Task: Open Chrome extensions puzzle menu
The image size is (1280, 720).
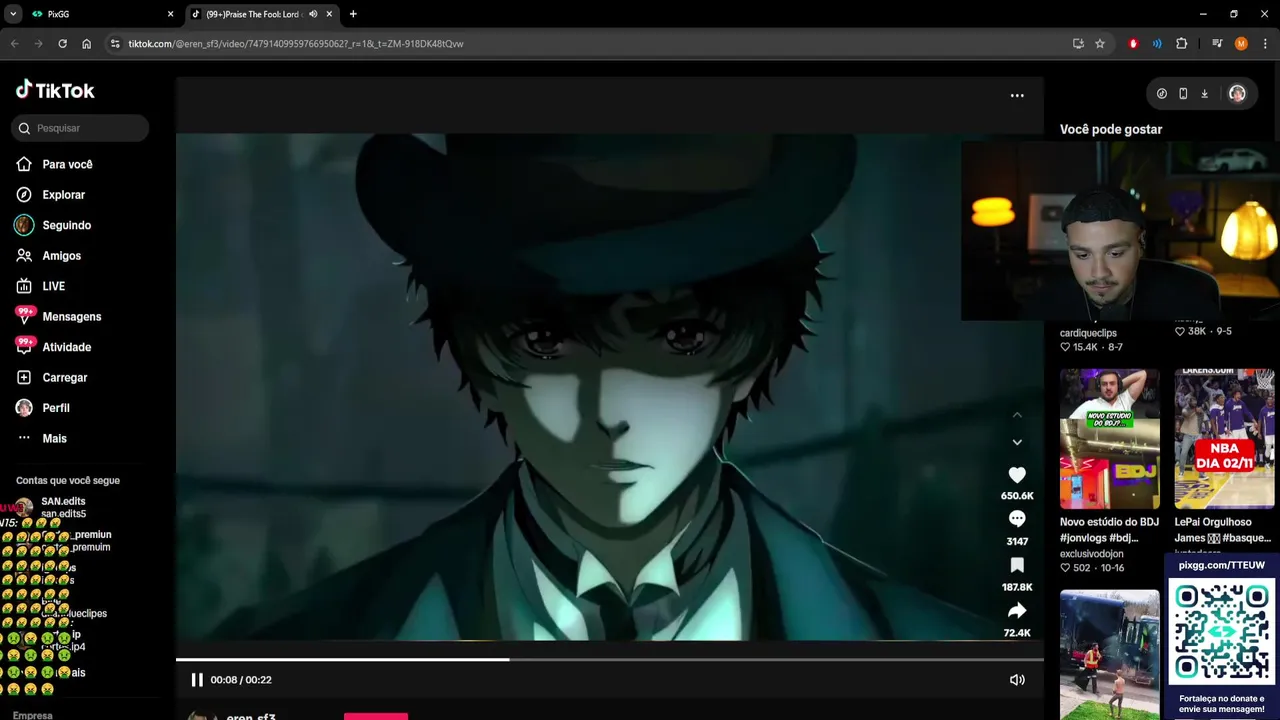Action: 1182,44
